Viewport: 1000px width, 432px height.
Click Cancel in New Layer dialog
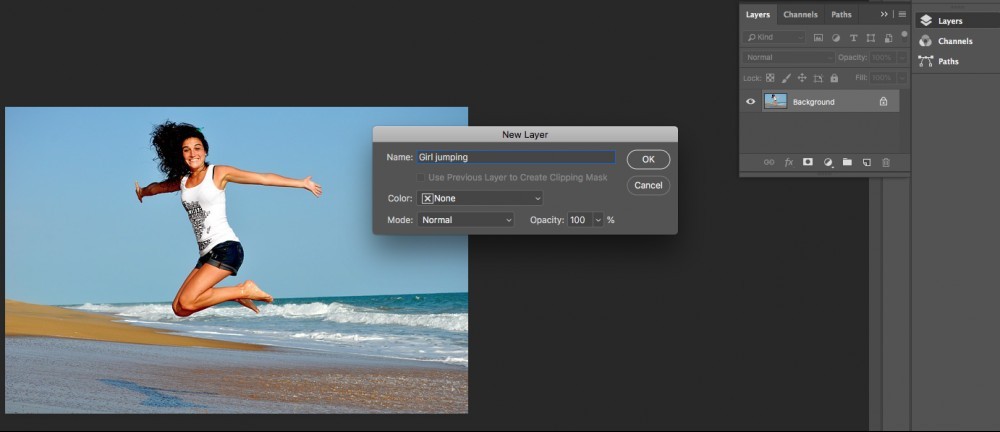(x=648, y=185)
